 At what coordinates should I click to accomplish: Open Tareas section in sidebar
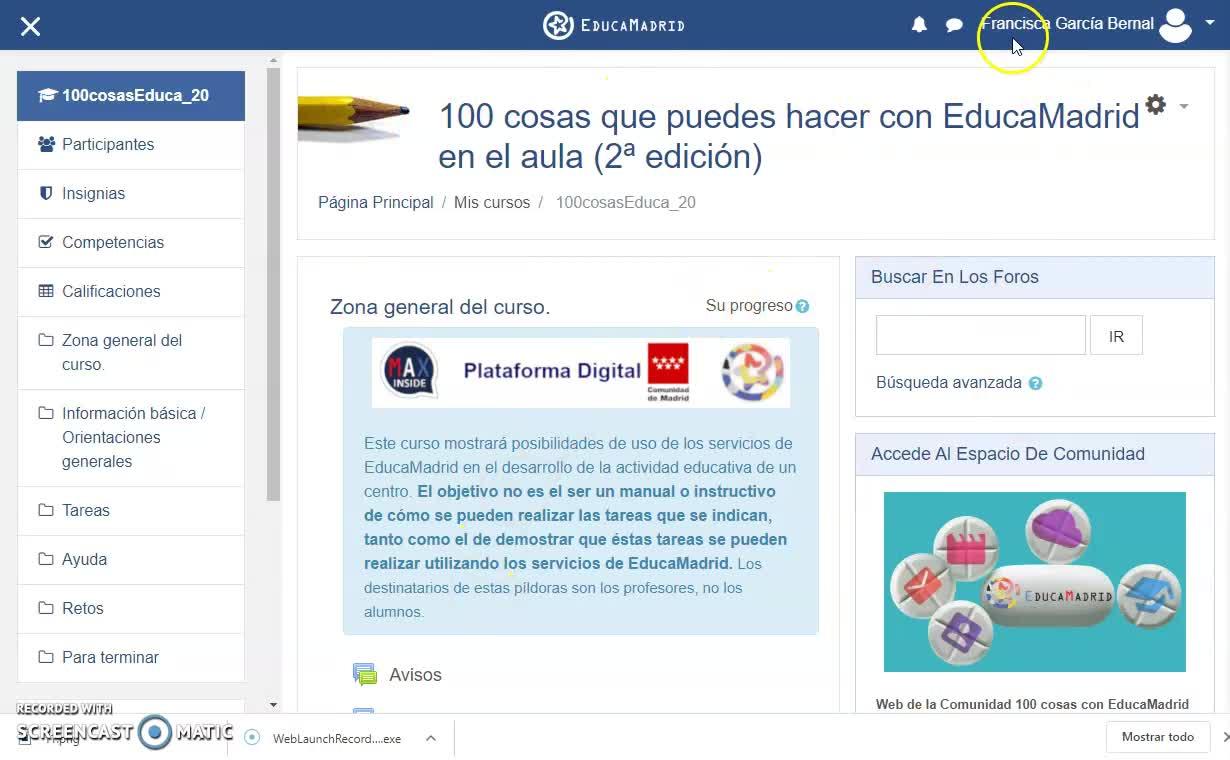[131, 511]
